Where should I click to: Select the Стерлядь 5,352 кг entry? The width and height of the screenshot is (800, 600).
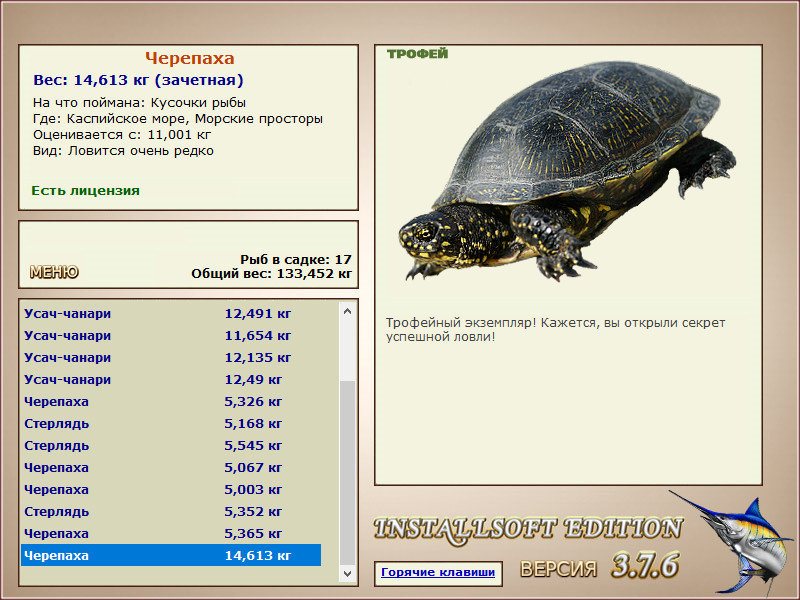(171, 511)
